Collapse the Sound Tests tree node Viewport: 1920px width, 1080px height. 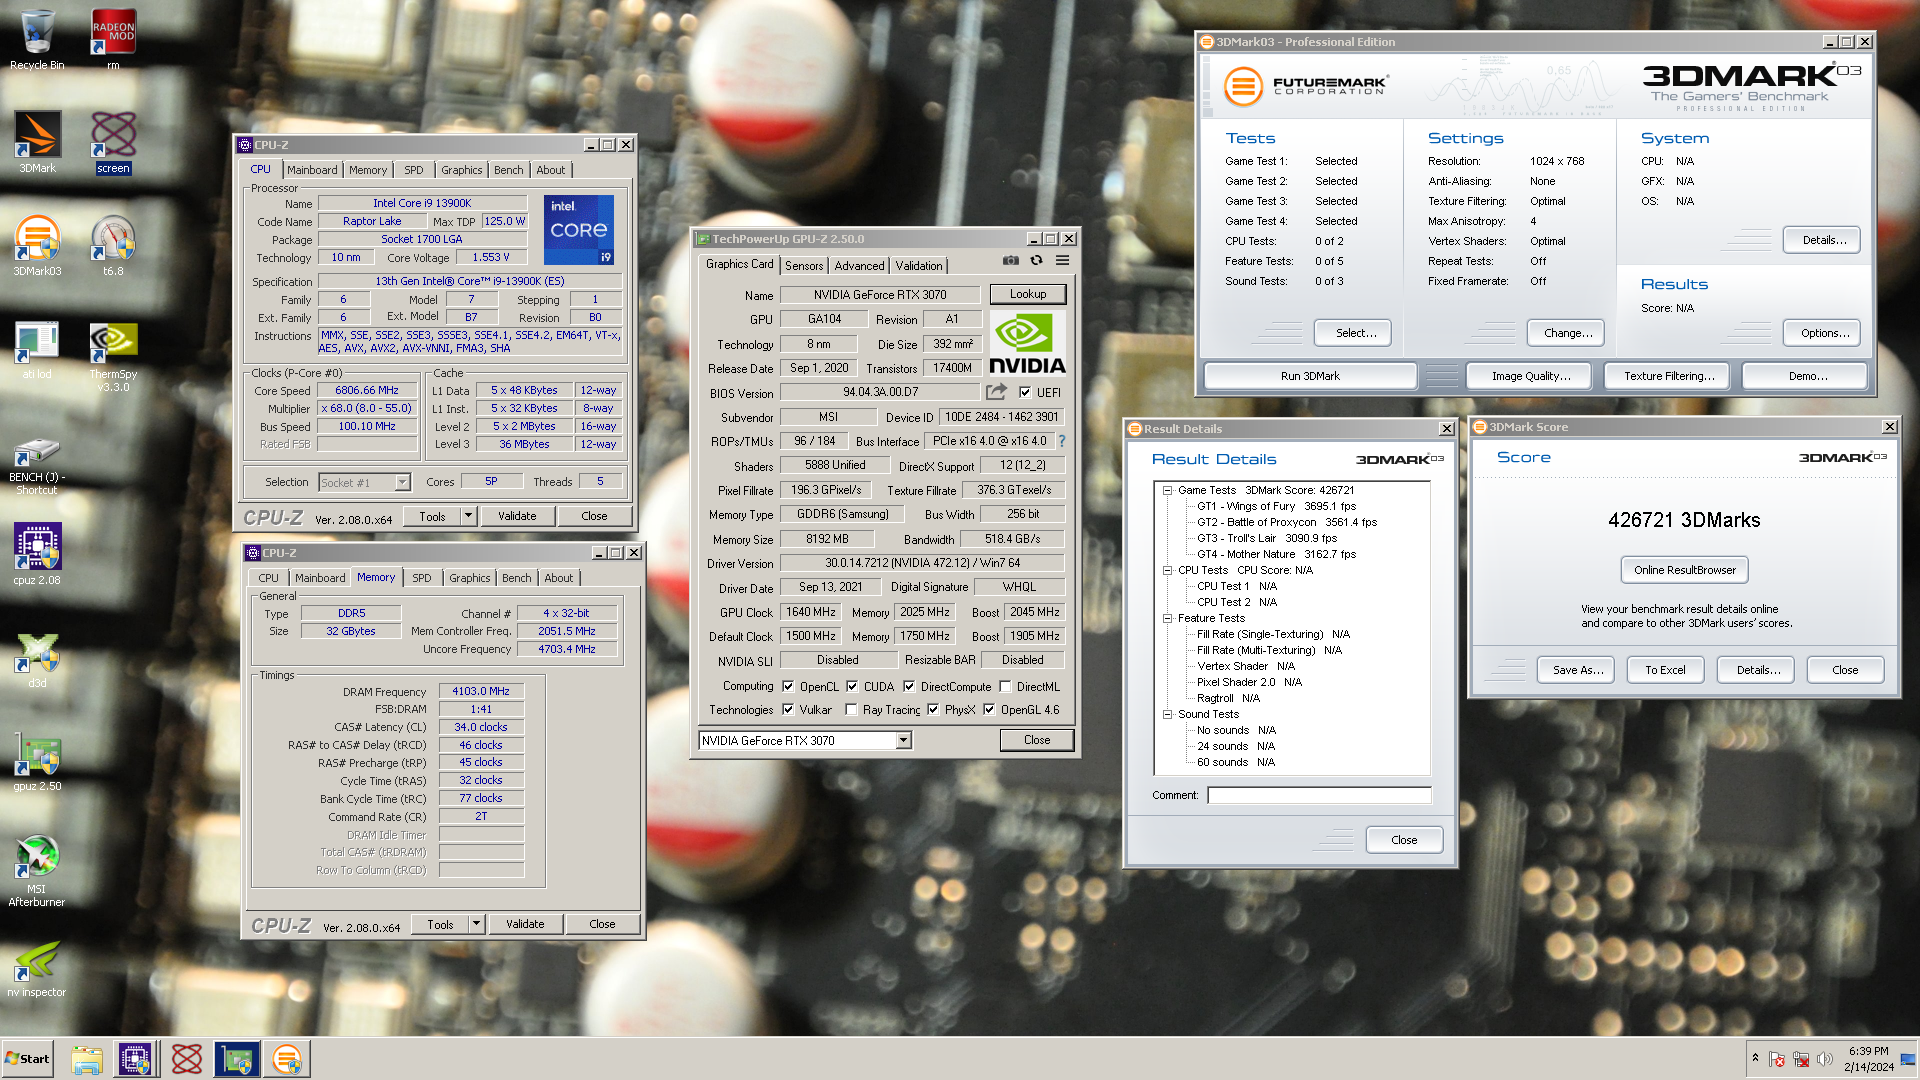[x=1167, y=714]
